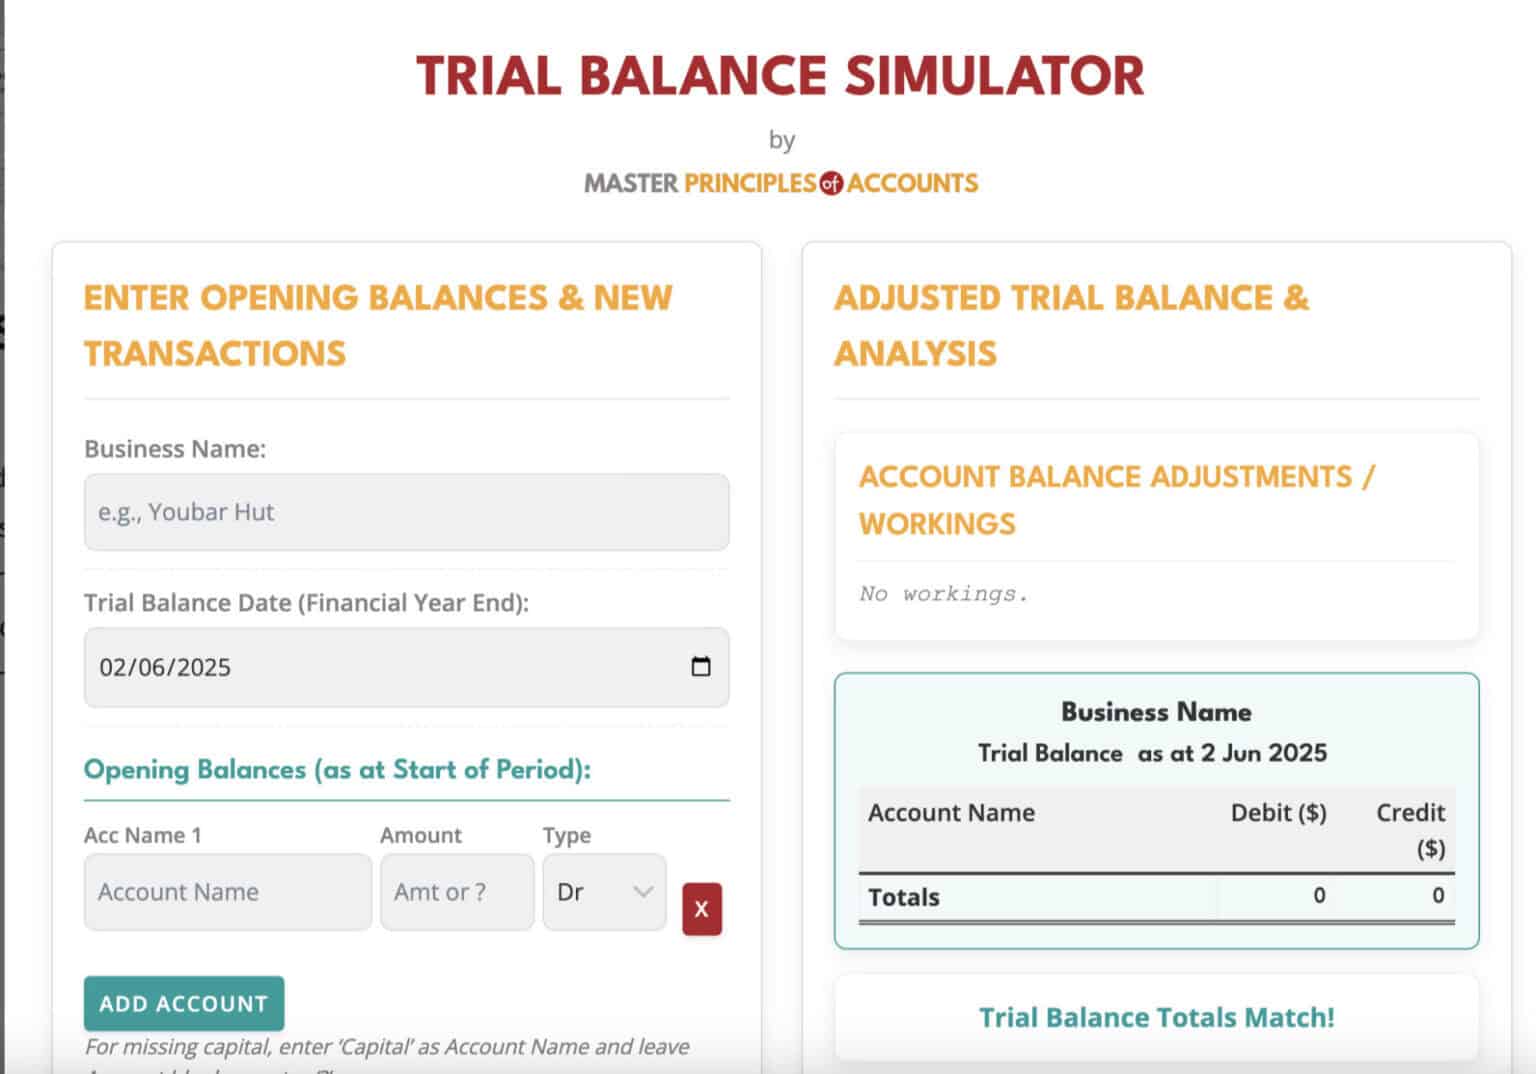Click the Business Name input field
Image resolution: width=1536 pixels, height=1074 pixels.
406,512
